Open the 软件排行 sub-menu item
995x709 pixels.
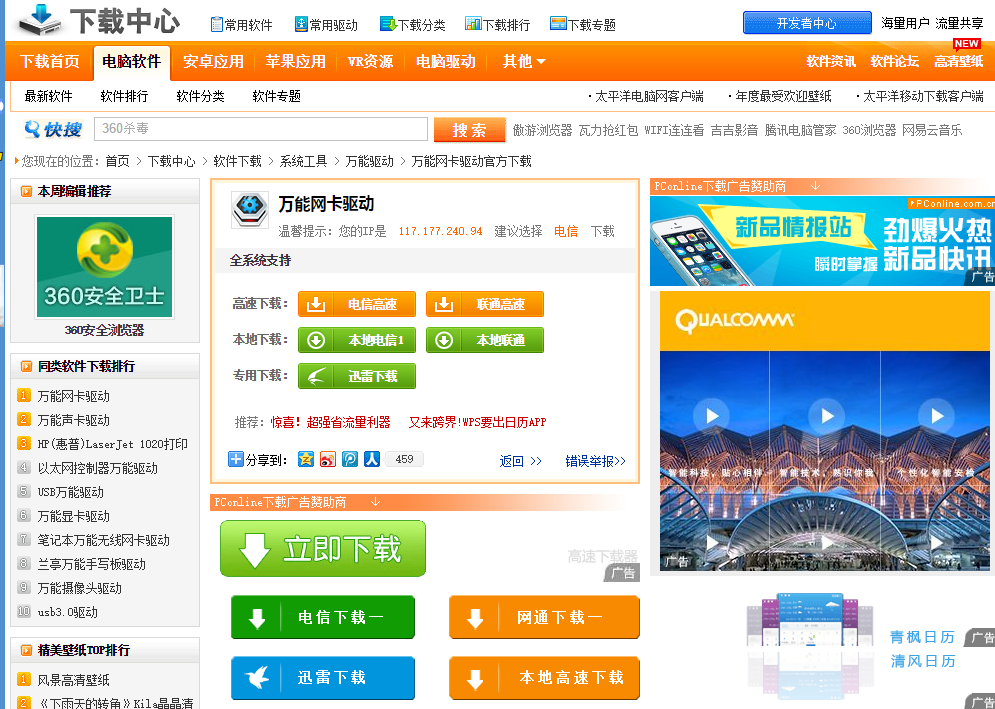pos(124,96)
